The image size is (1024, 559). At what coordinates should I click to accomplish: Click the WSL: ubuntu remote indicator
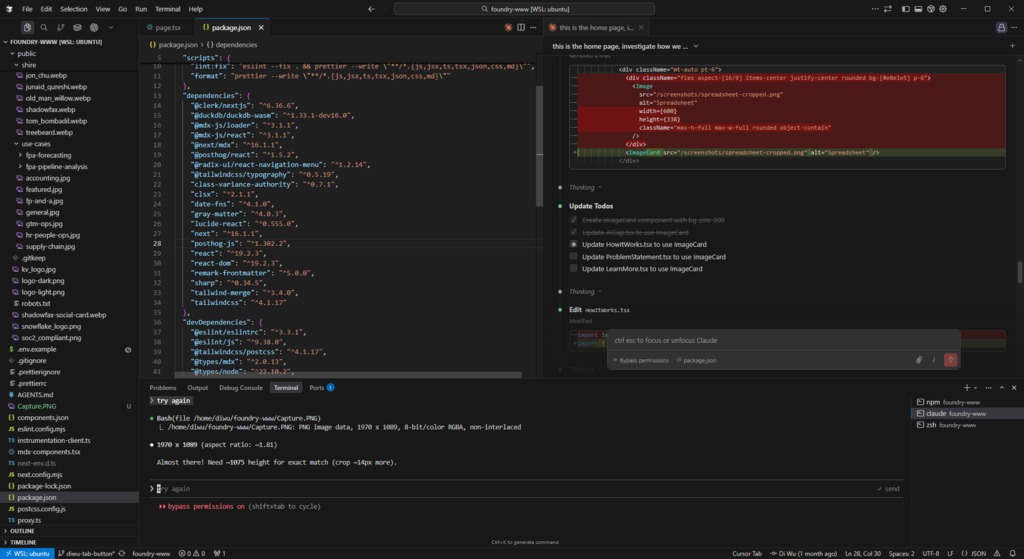tap(27, 554)
